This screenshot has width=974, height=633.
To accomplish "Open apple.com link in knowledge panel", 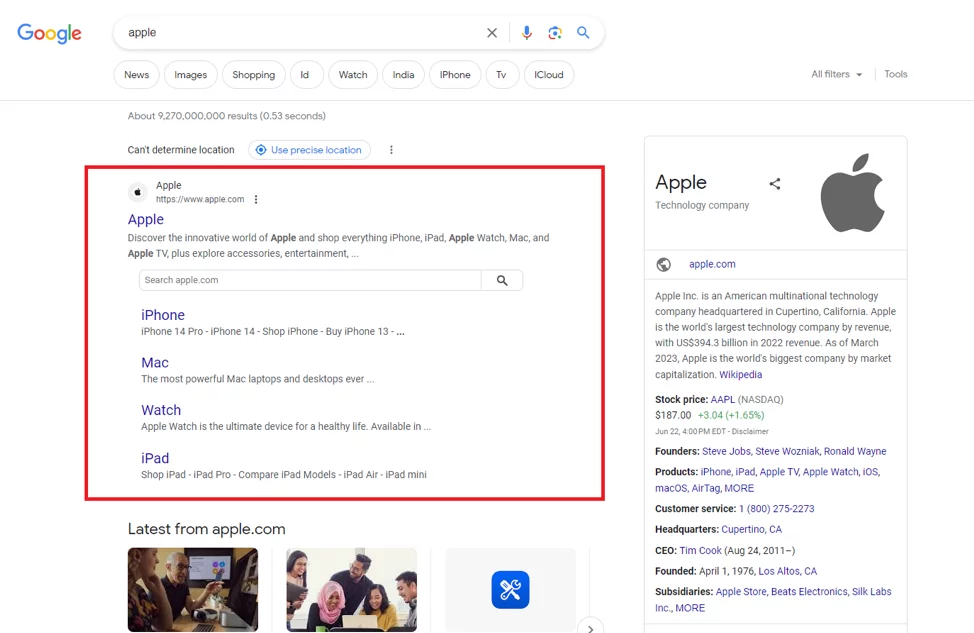I will [712, 264].
